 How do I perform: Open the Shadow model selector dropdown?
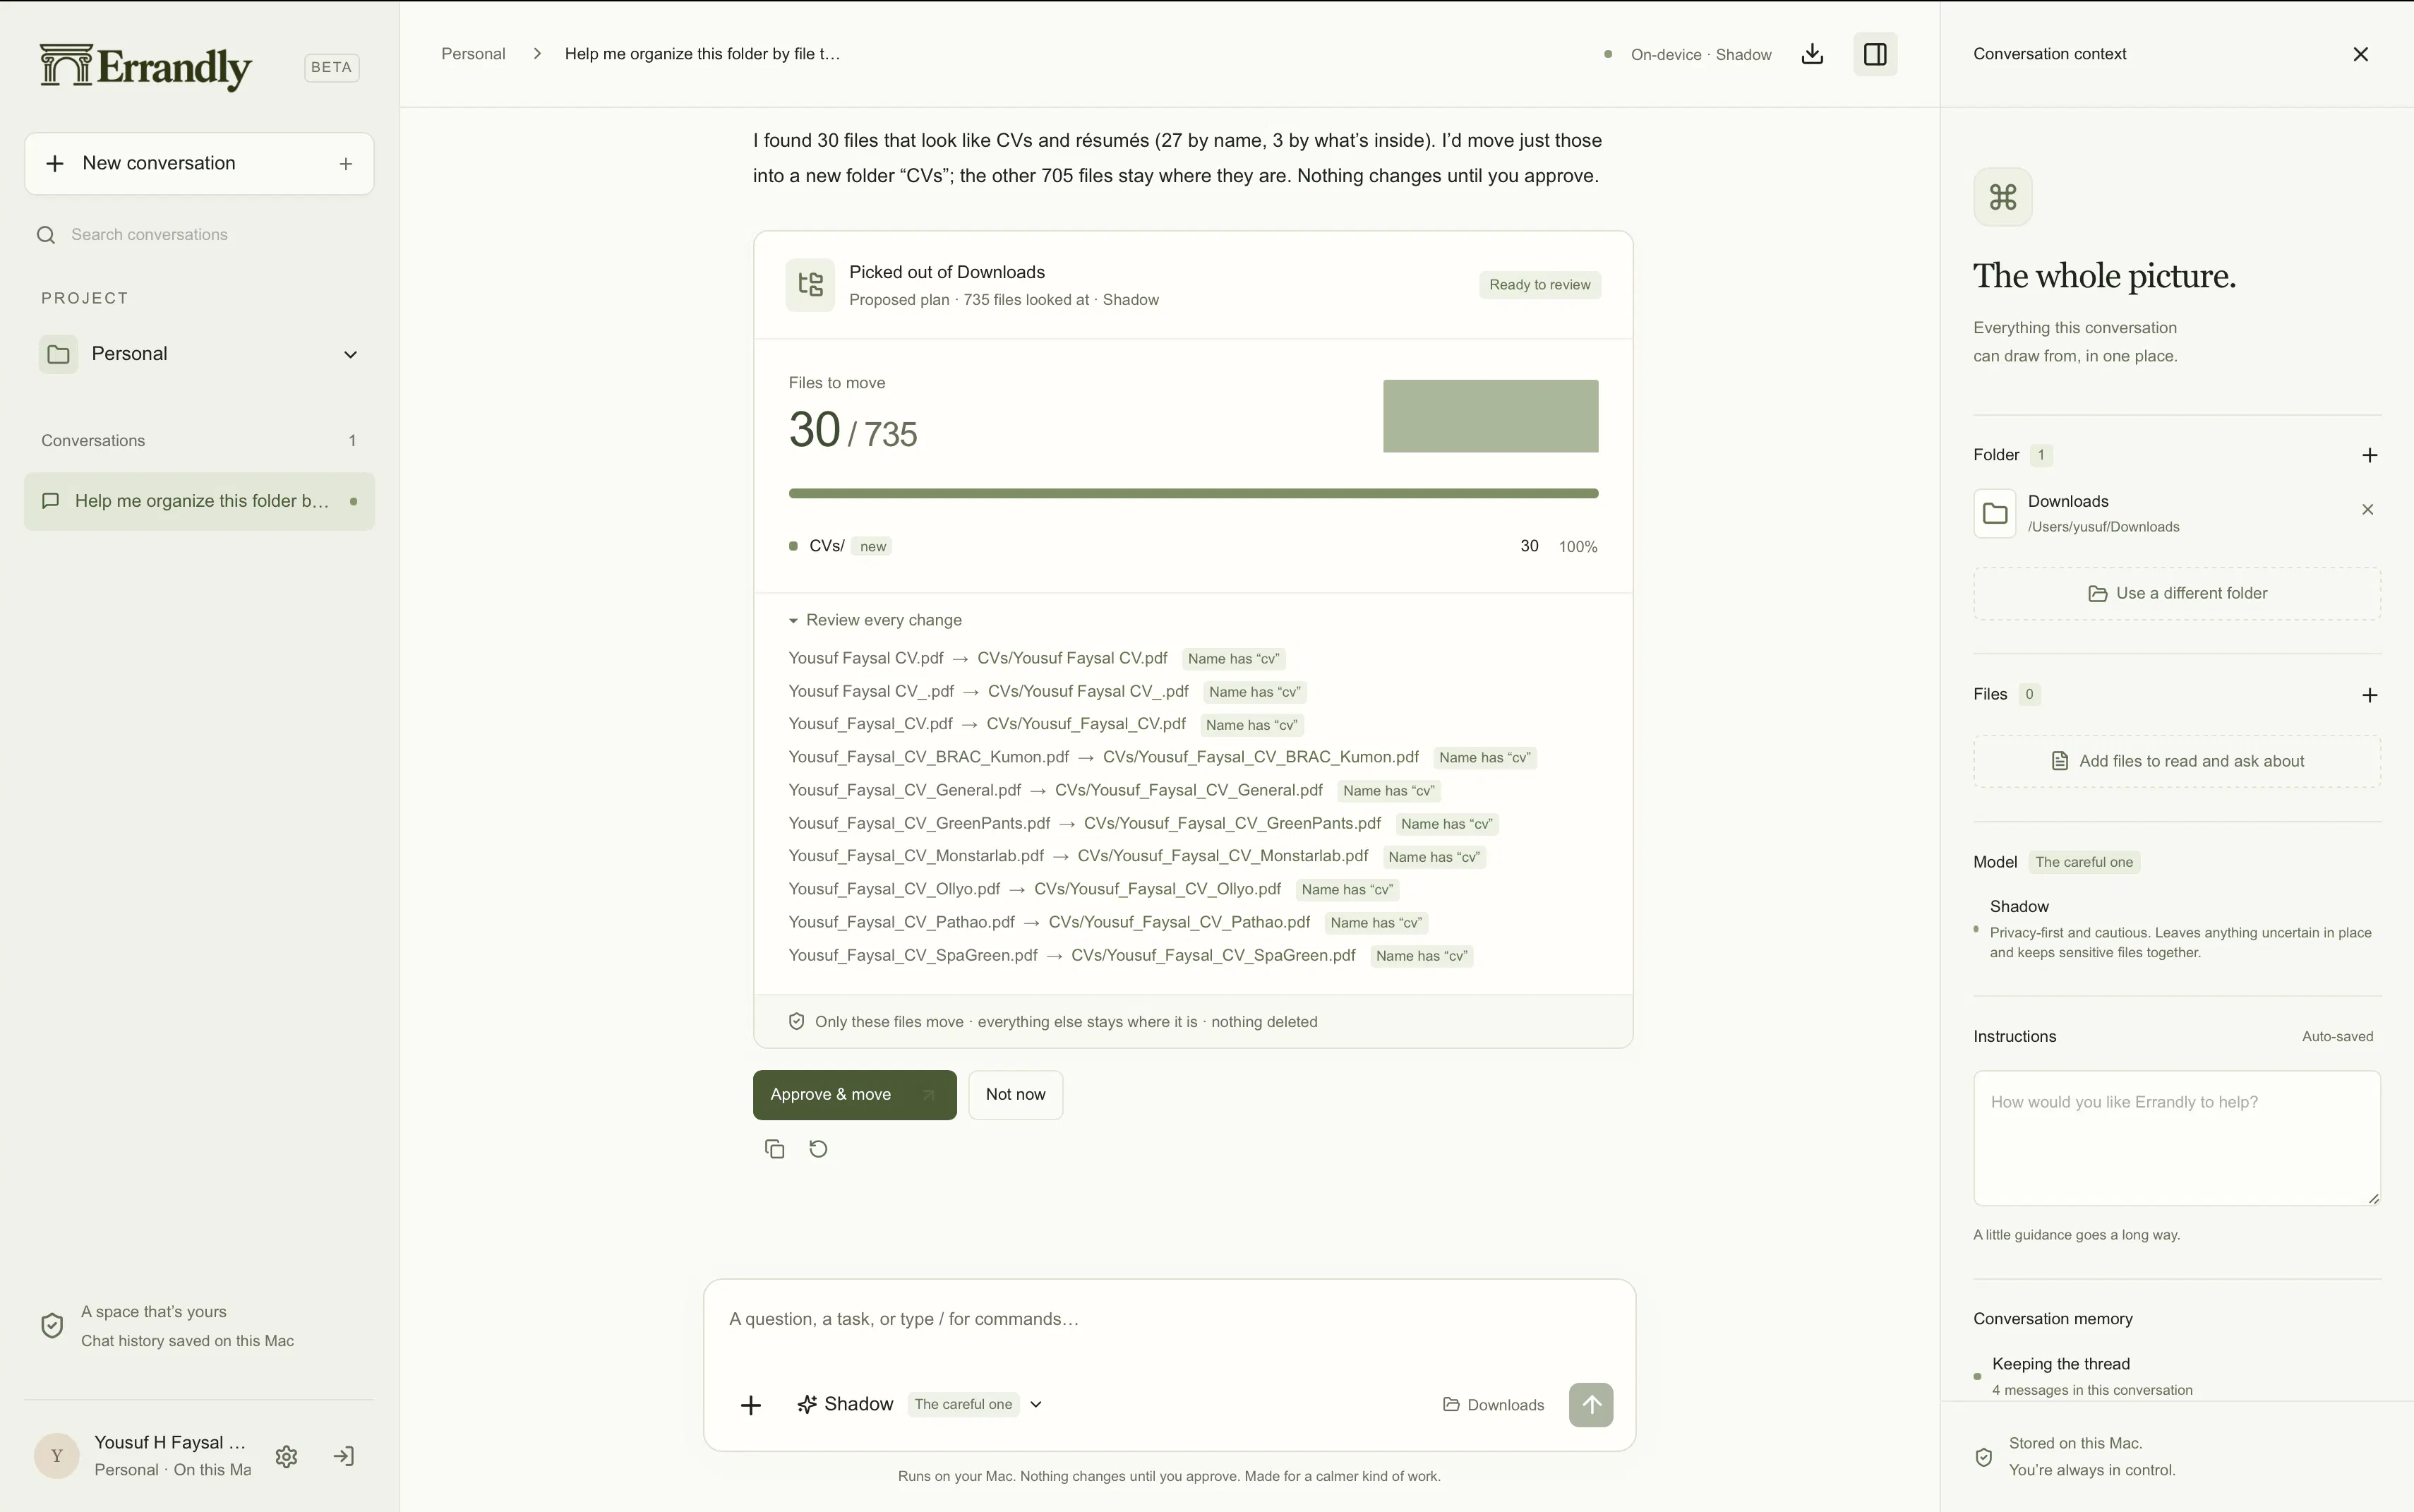[x=920, y=1405]
